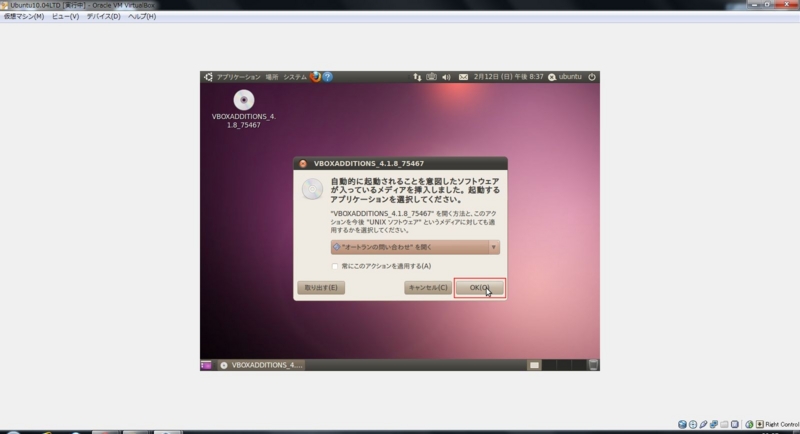Image resolution: width=800 pixels, height=434 pixels.
Task: Switch to the first highlighted workspace
Action: click(534, 365)
